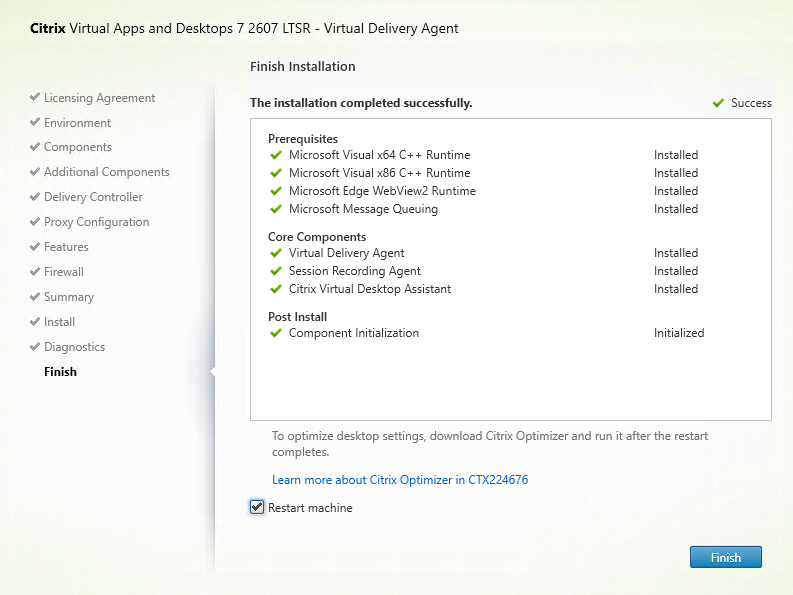Click checkmark beside Component Initialization

(276, 333)
